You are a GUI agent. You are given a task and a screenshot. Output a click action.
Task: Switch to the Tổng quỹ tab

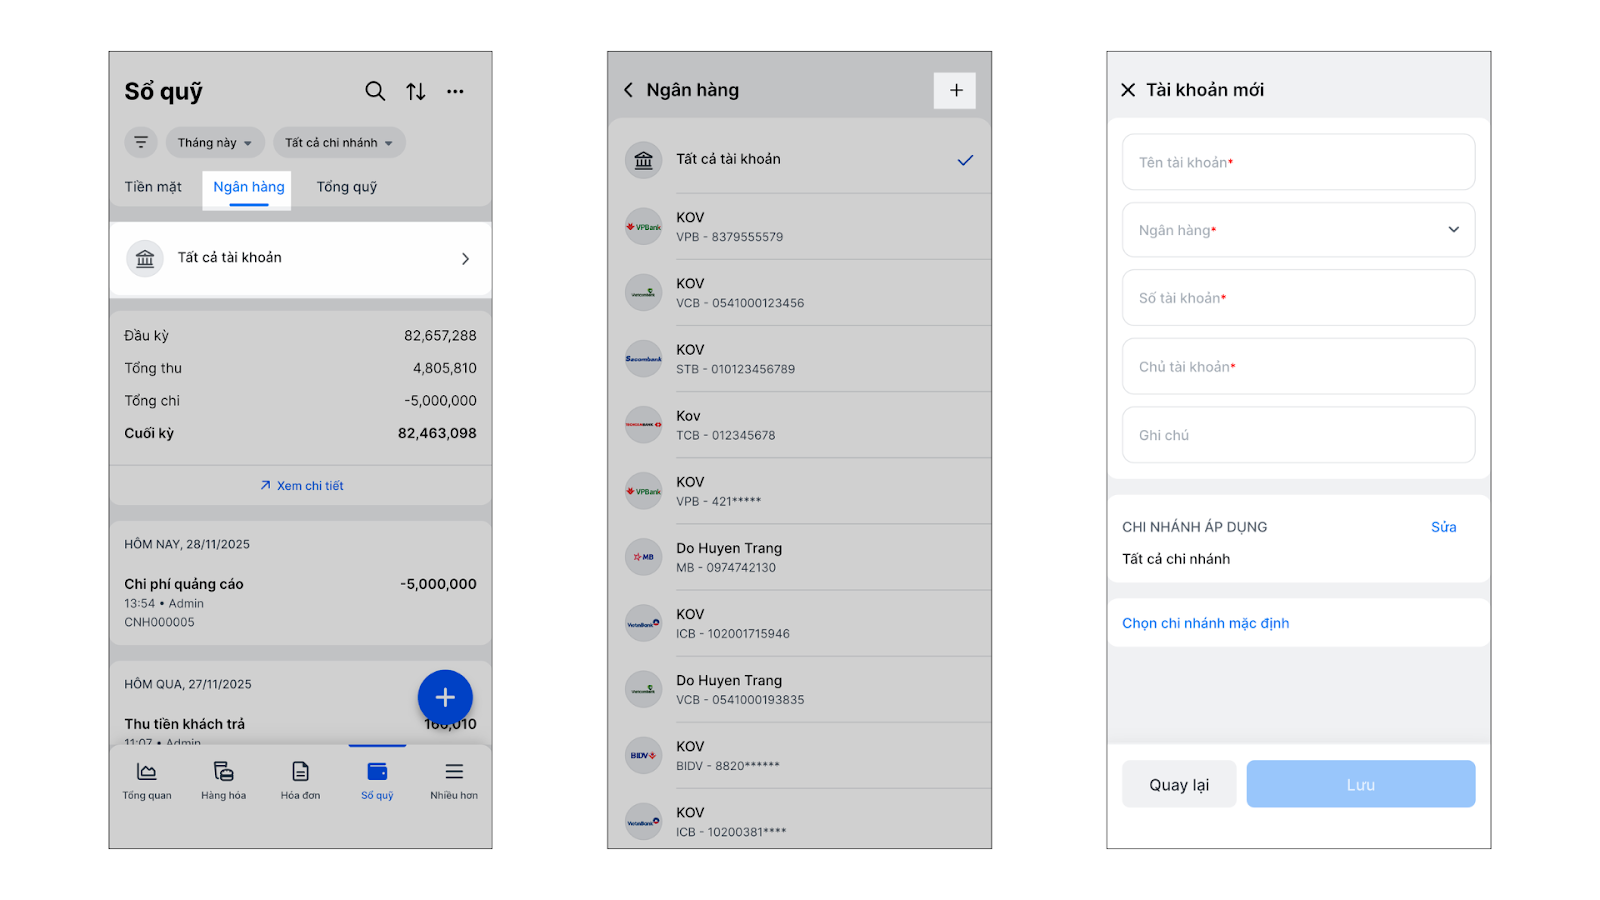[x=347, y=187]
